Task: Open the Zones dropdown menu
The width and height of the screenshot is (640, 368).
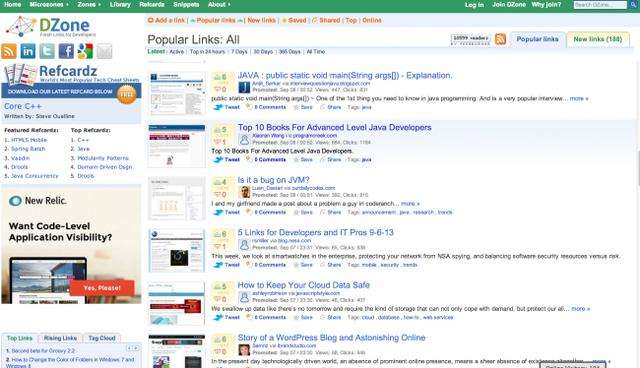Action: [x=89, y=4]
